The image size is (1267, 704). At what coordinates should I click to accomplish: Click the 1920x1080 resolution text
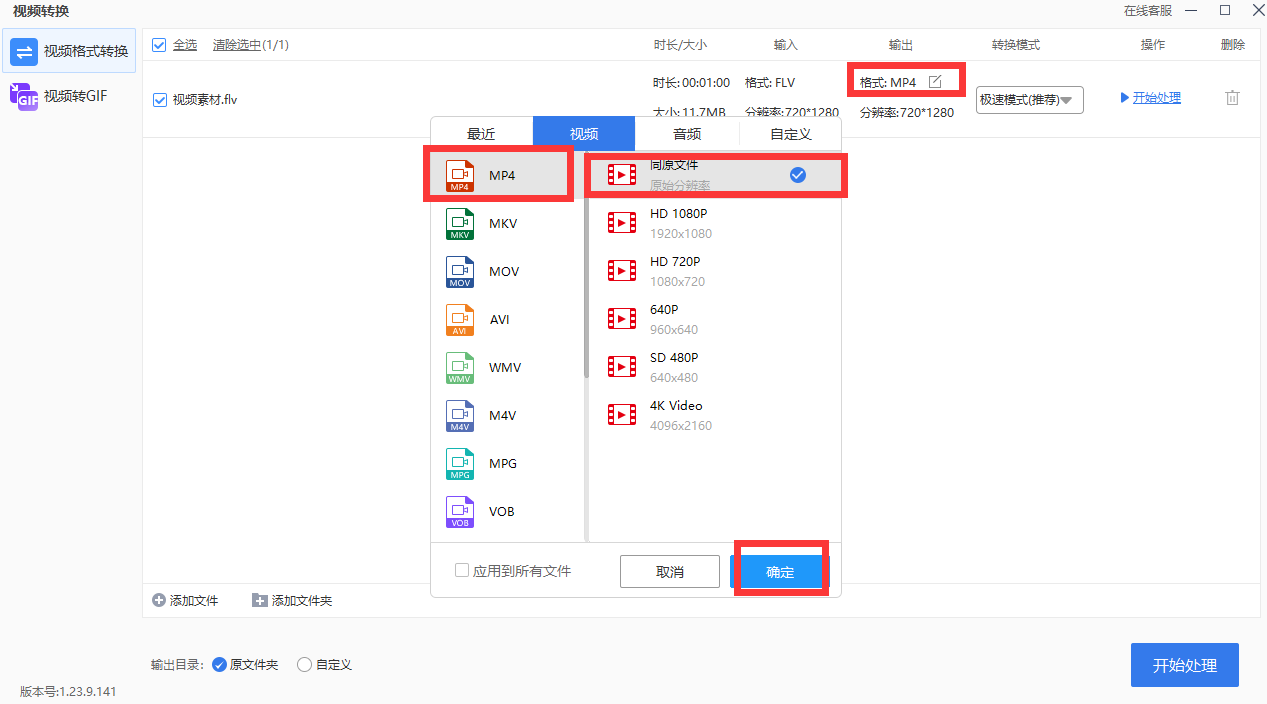681,234
